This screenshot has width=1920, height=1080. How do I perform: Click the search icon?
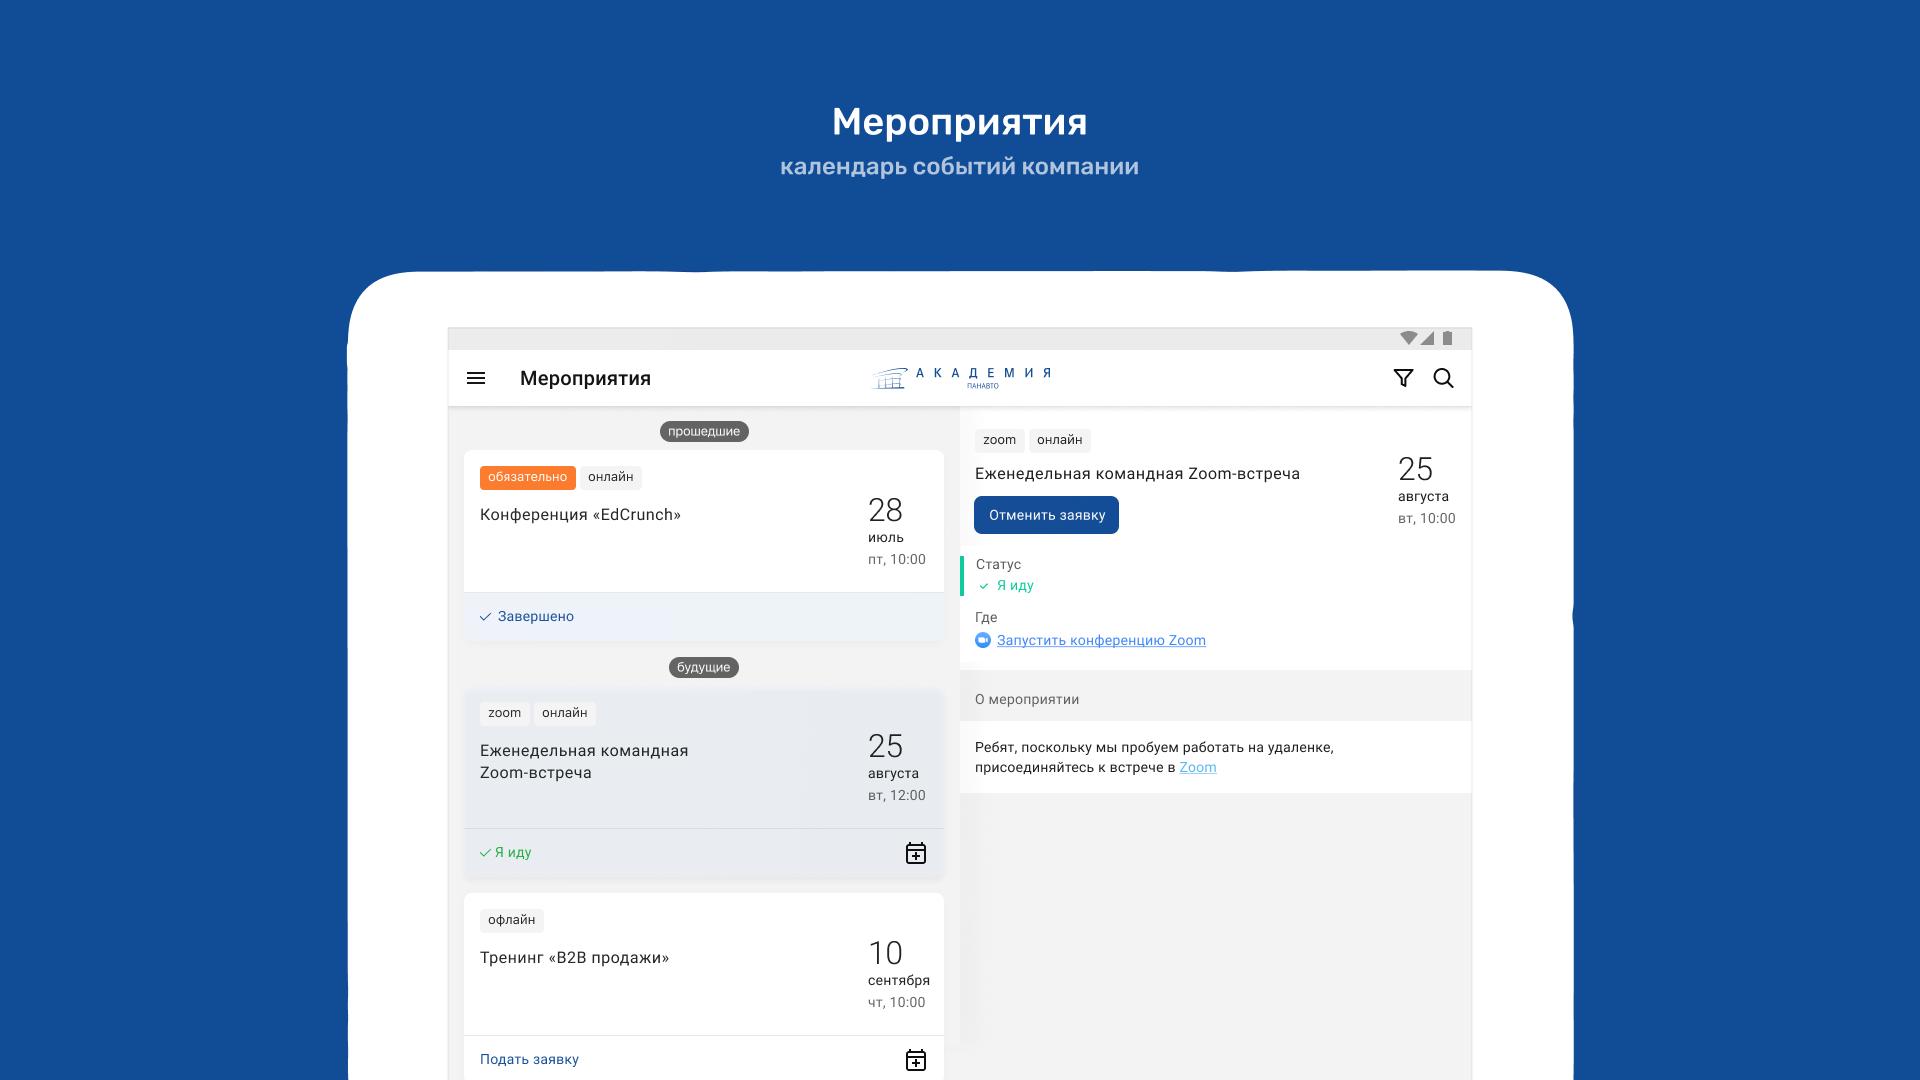[1444, 378]
